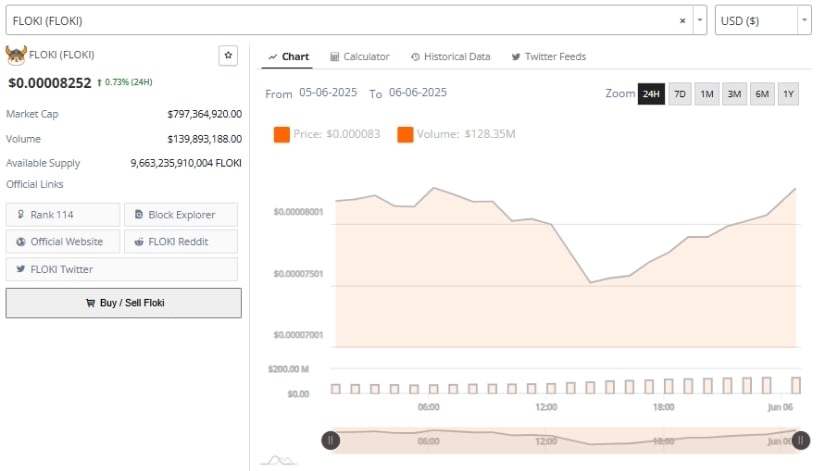Open the From date field 05-06-2025
825x471 pixels.
pyautogui.click(x=329, y=93)
